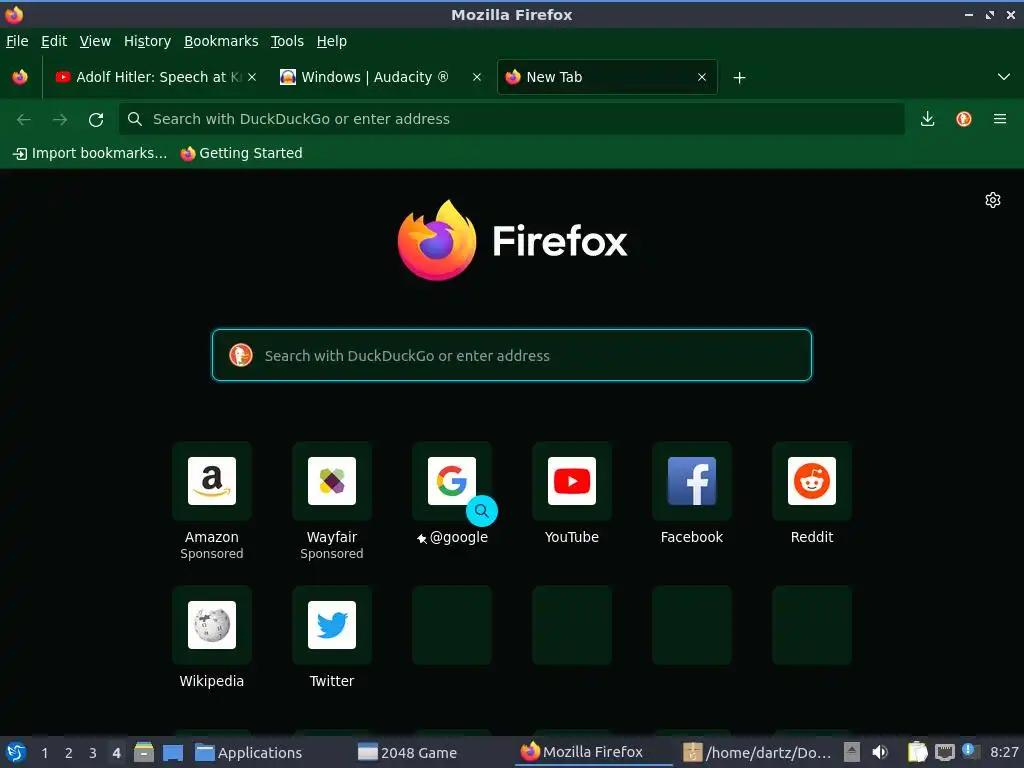Go back one page
Viewport: 1024px width, 768px height.
pos(24,119)
